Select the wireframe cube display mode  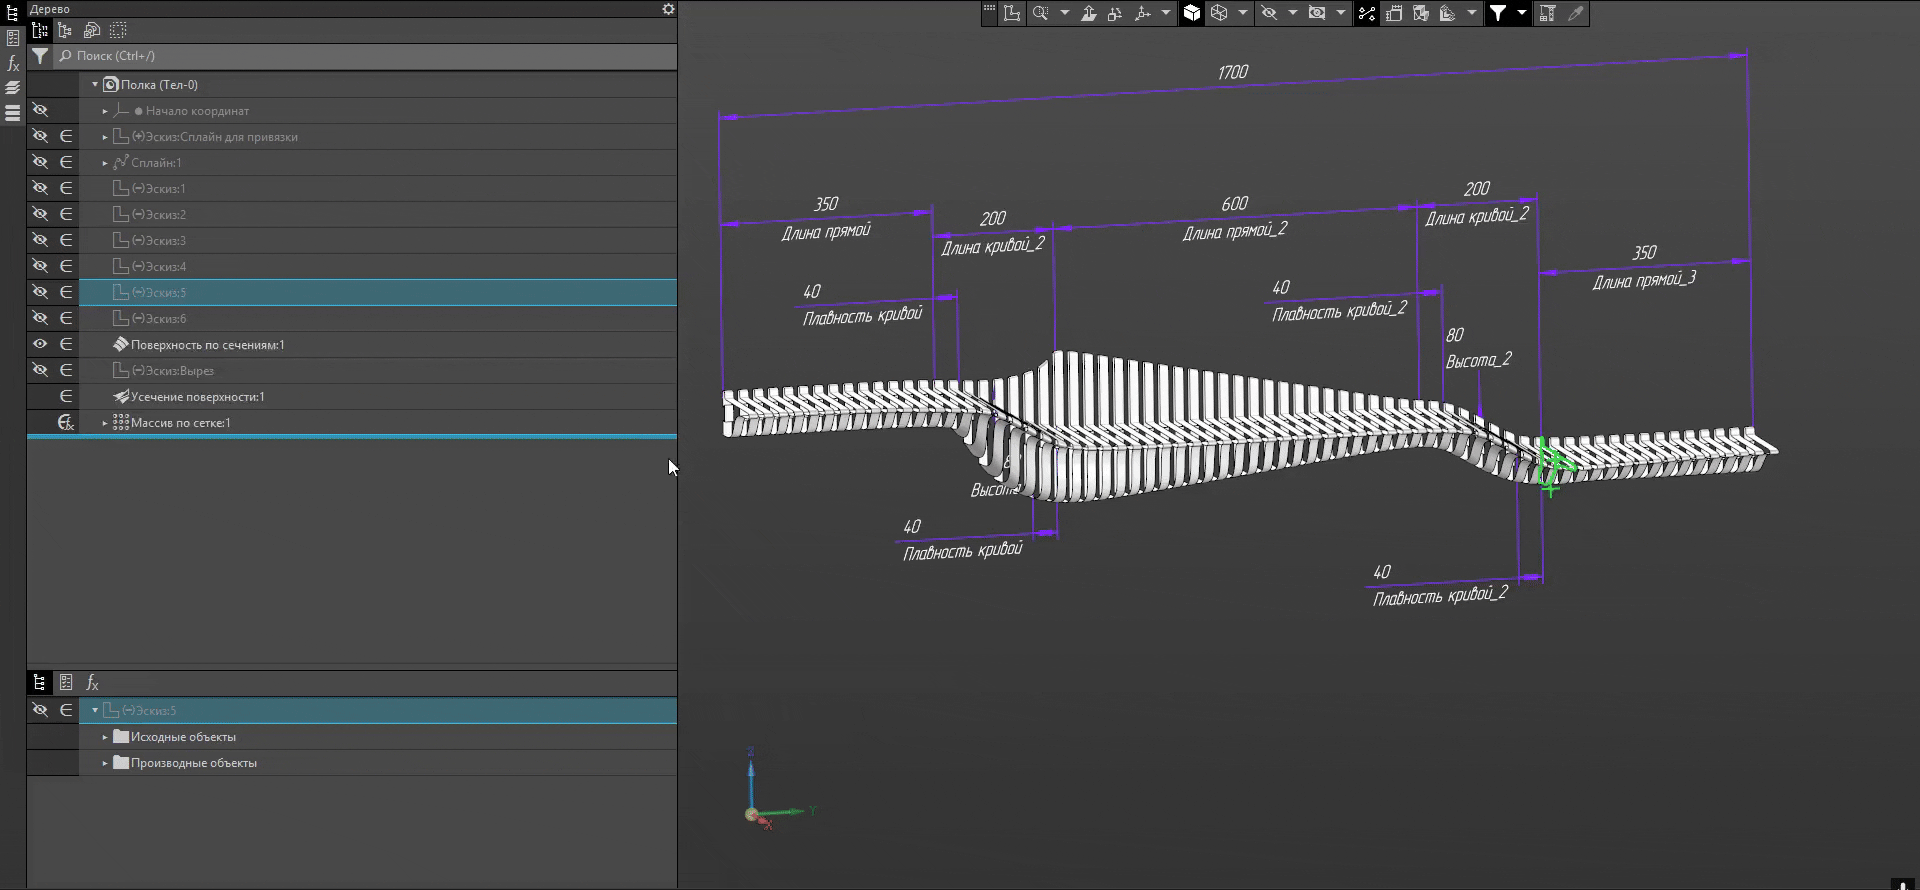(x=1219, y=13)
